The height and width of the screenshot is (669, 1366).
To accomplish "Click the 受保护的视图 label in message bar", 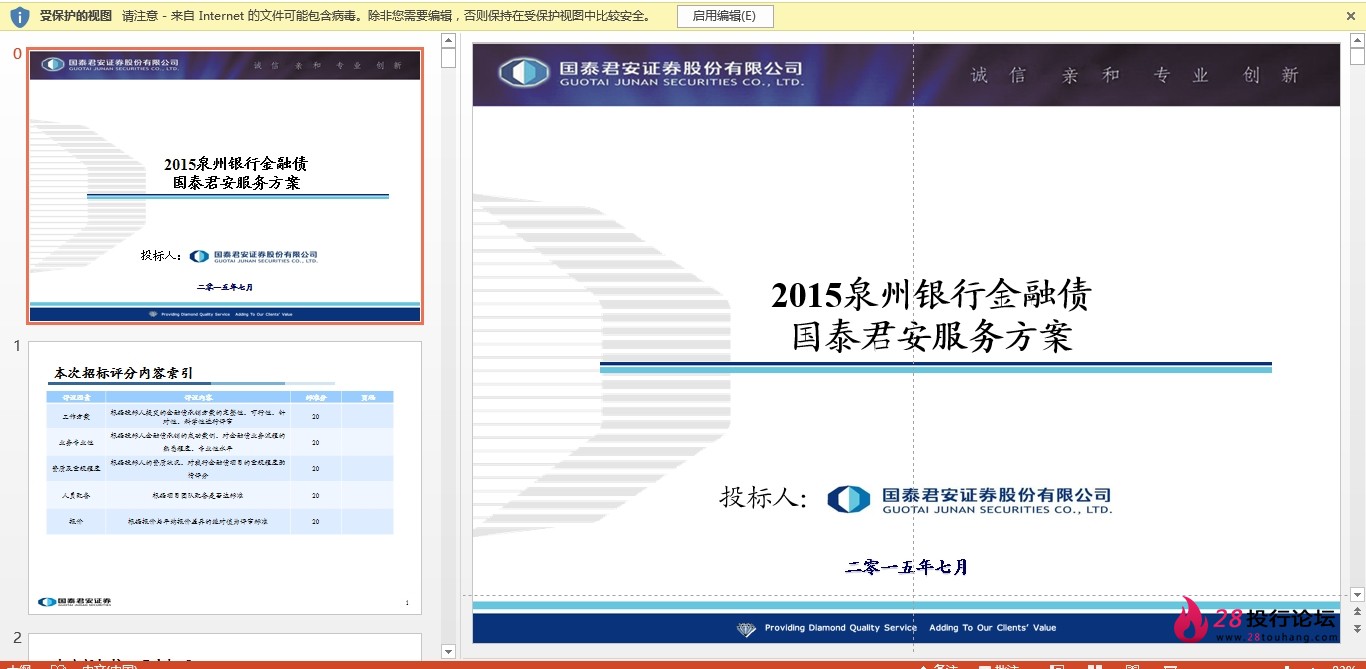I will 76,16.
